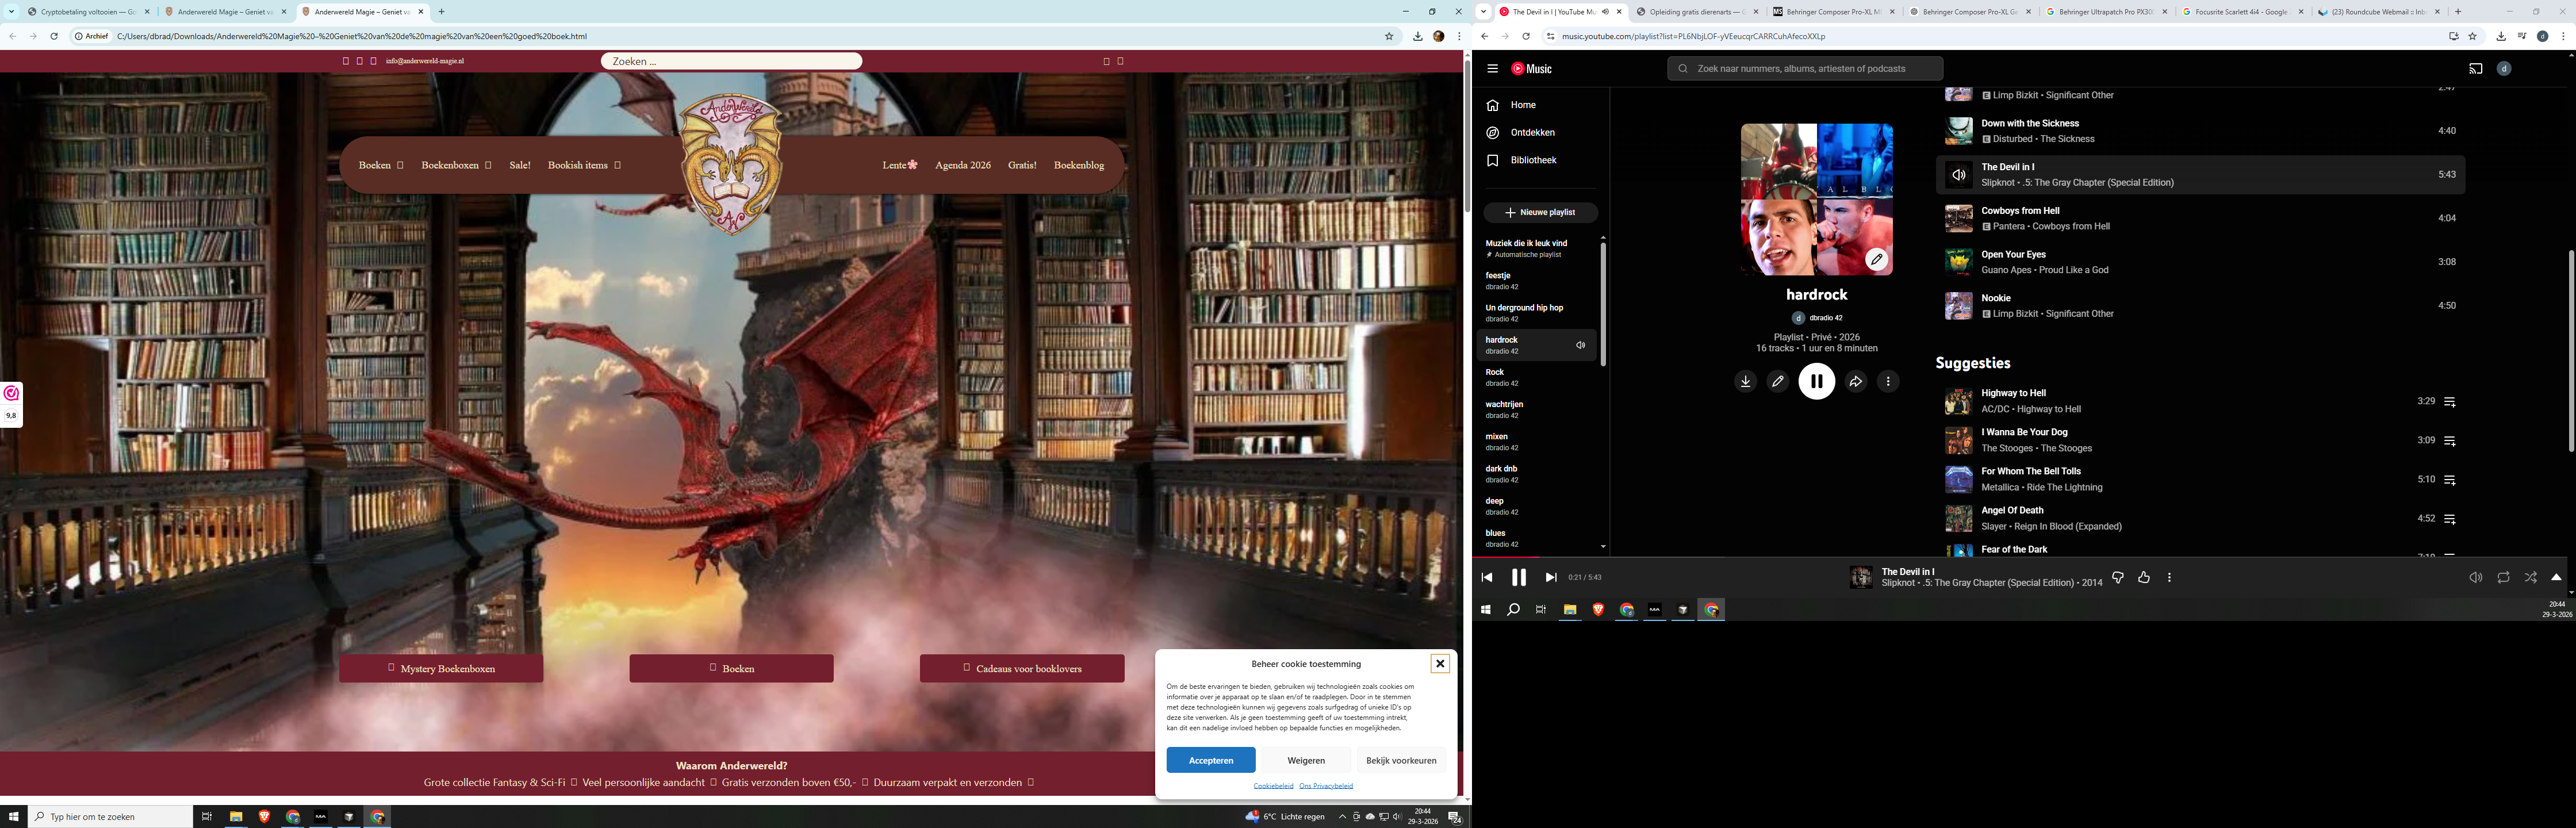Viewport: 2576px width, 828px height.
Task: Open the Agenda 2026 menu item
Action: point(962,165)
